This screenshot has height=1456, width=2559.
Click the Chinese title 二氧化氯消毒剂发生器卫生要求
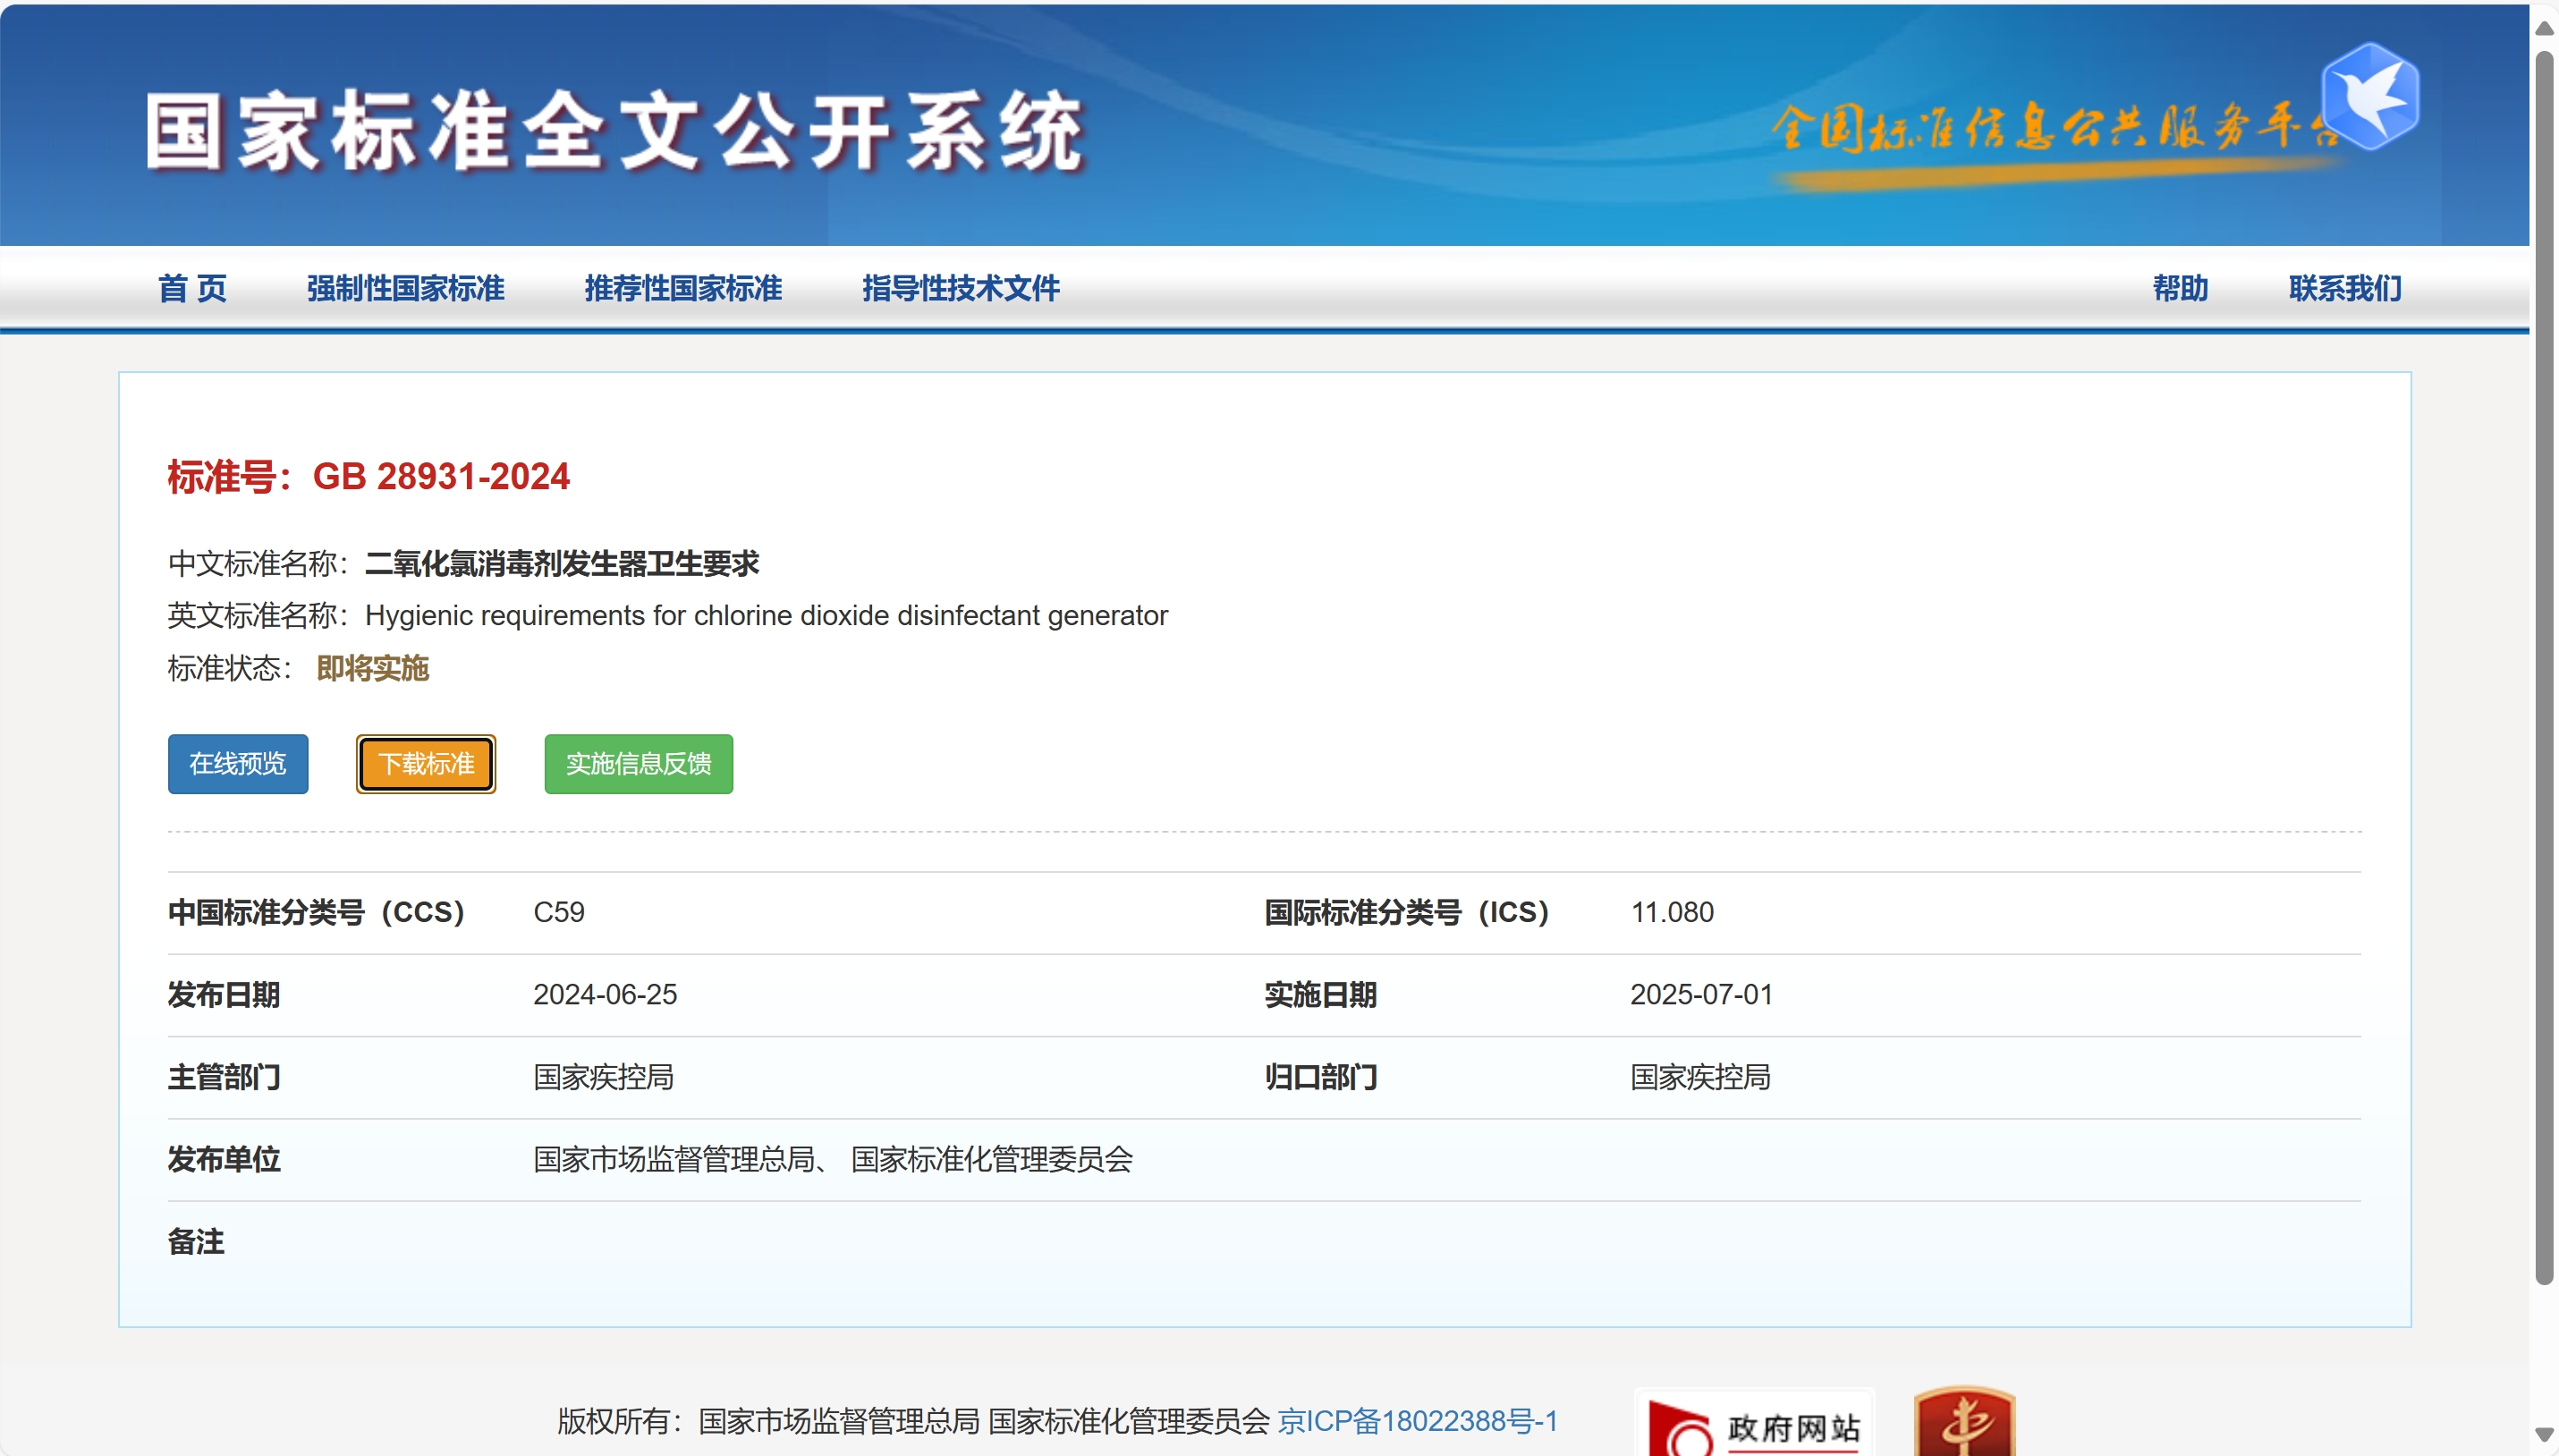562,564
